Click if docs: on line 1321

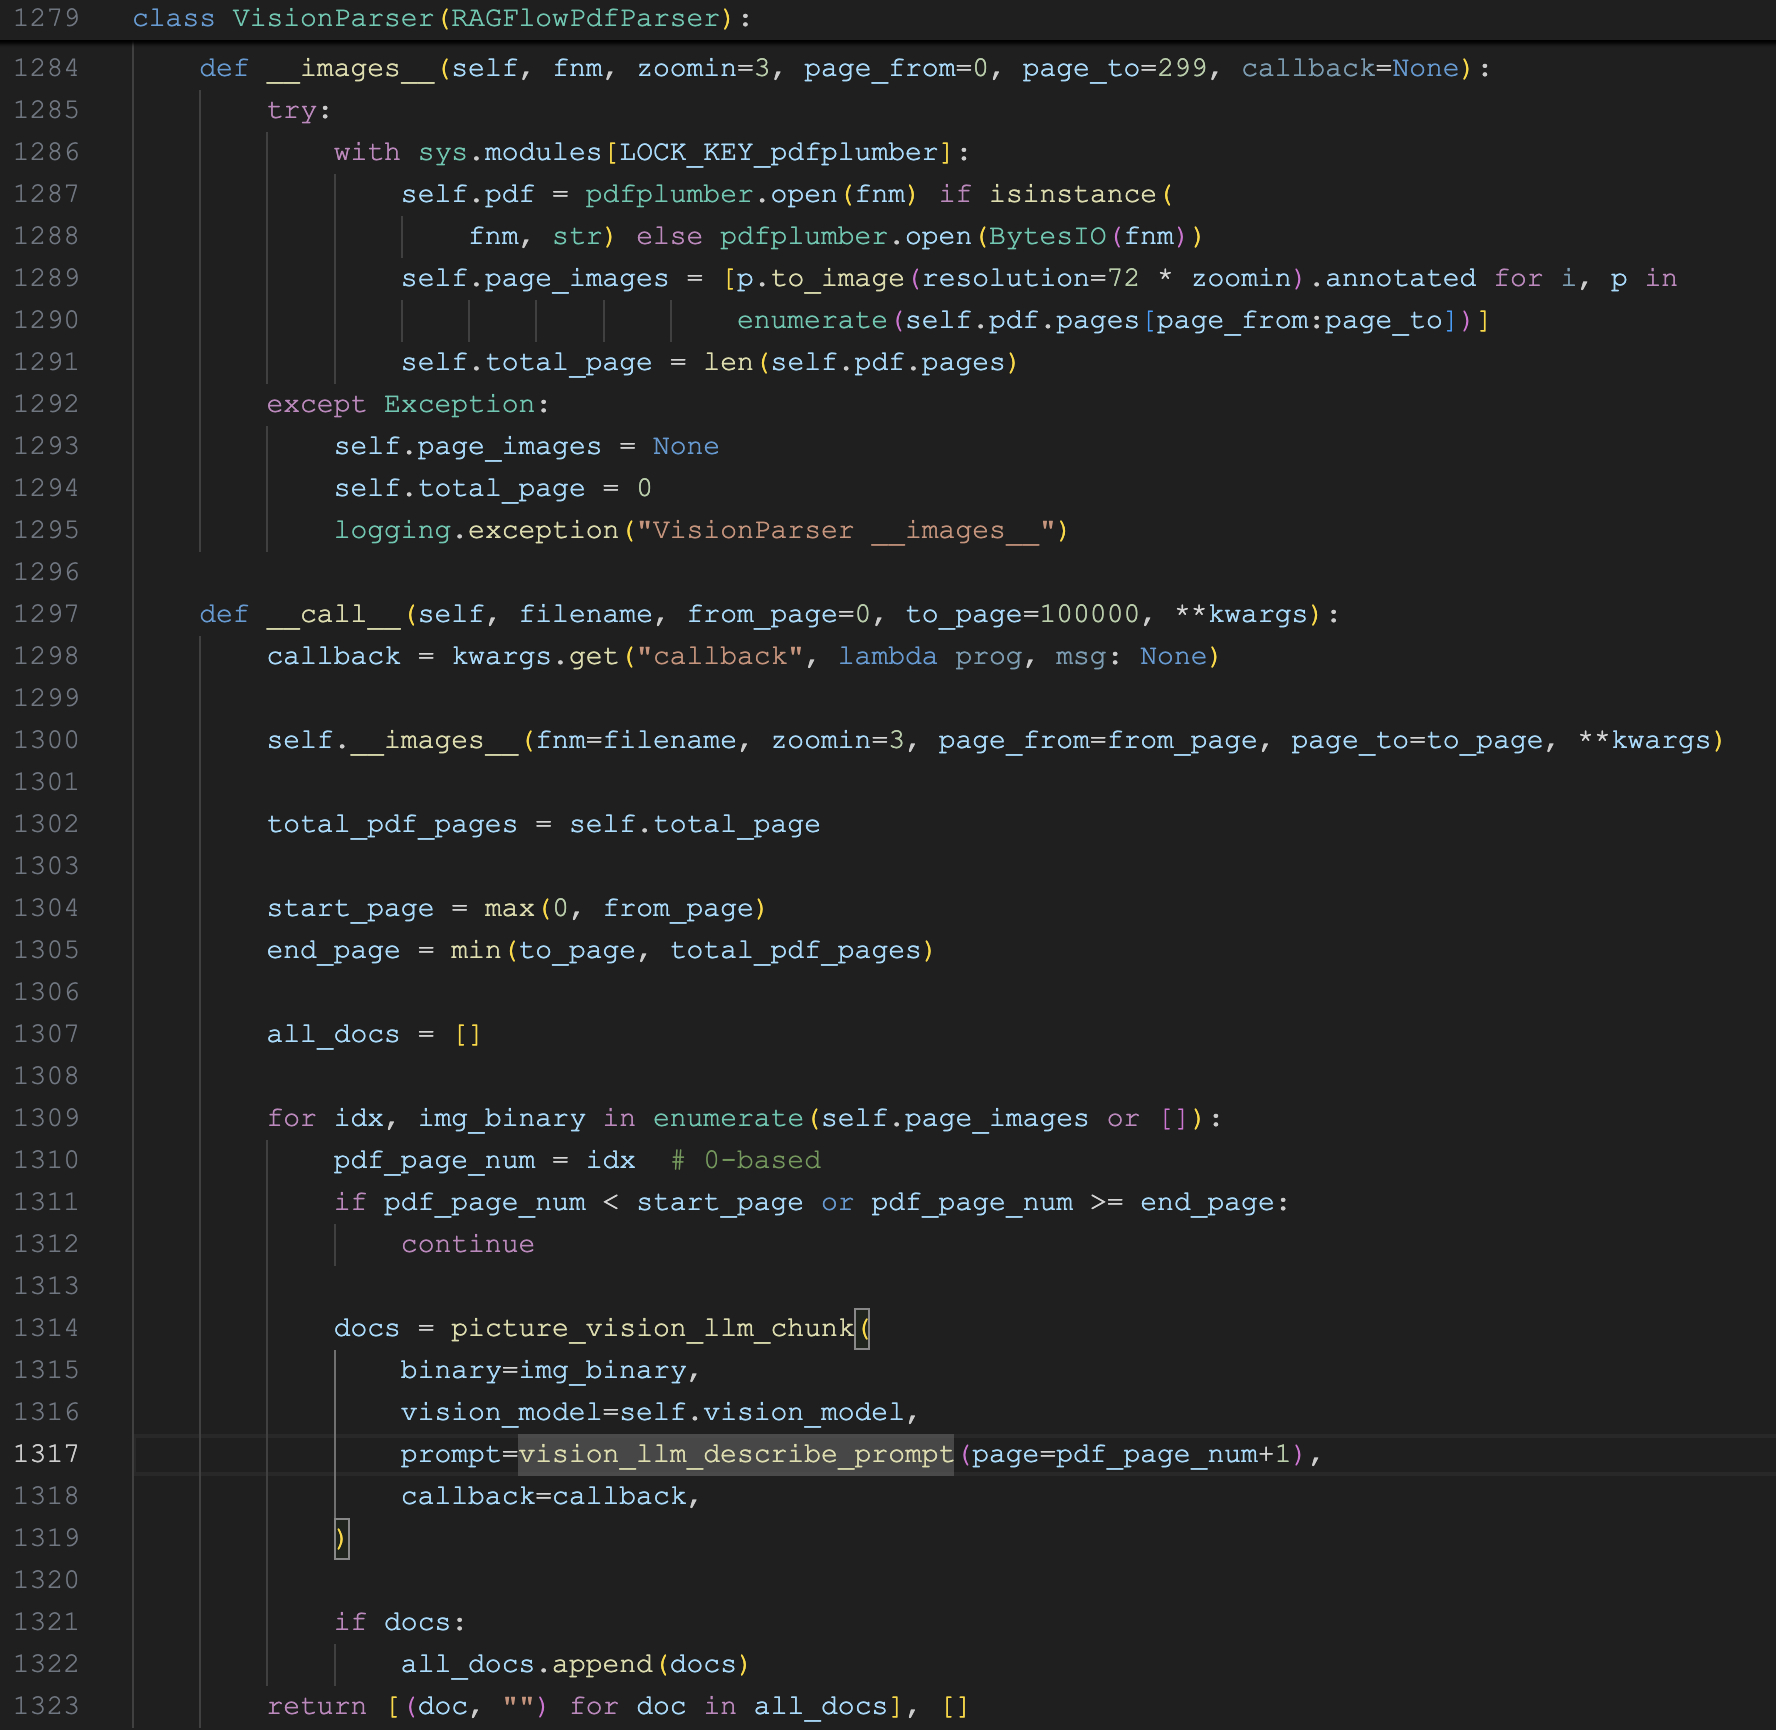tap(400, 1622)
